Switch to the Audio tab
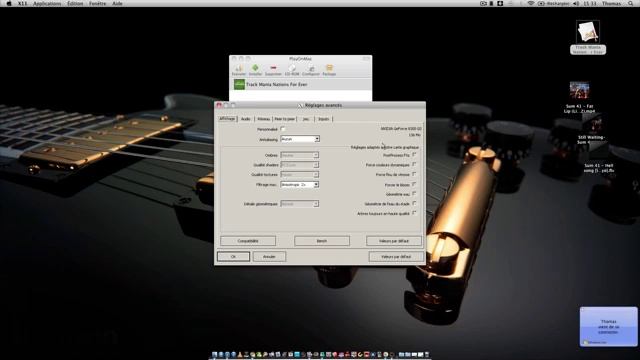Image resolution: width=640 pixels, height=360 pixels. pos(246,119)
